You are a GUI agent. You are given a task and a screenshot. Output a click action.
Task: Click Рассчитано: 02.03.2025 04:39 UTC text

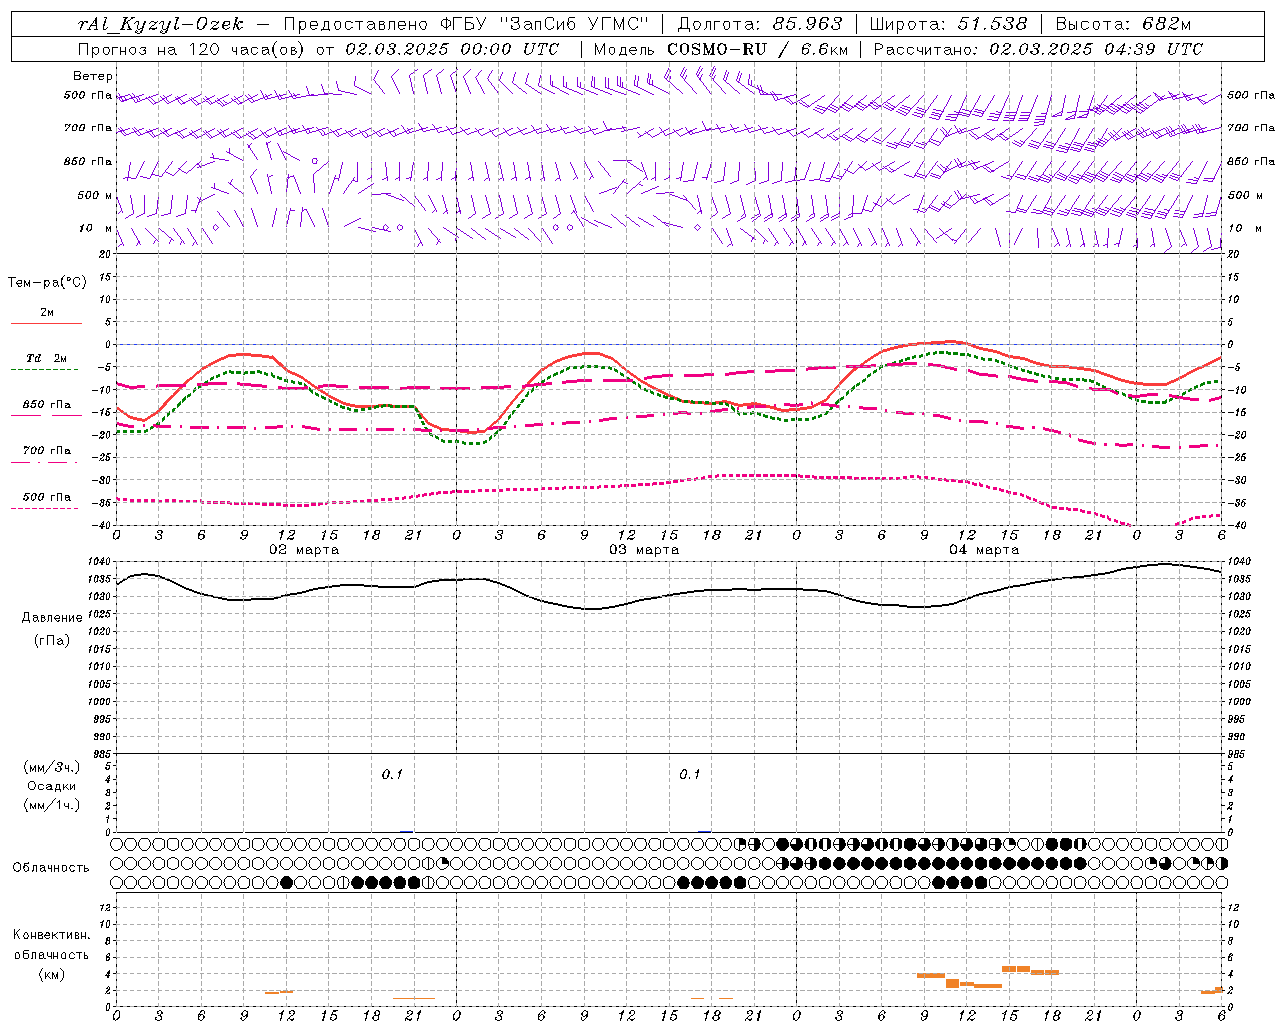click(x=1038, y=49)
